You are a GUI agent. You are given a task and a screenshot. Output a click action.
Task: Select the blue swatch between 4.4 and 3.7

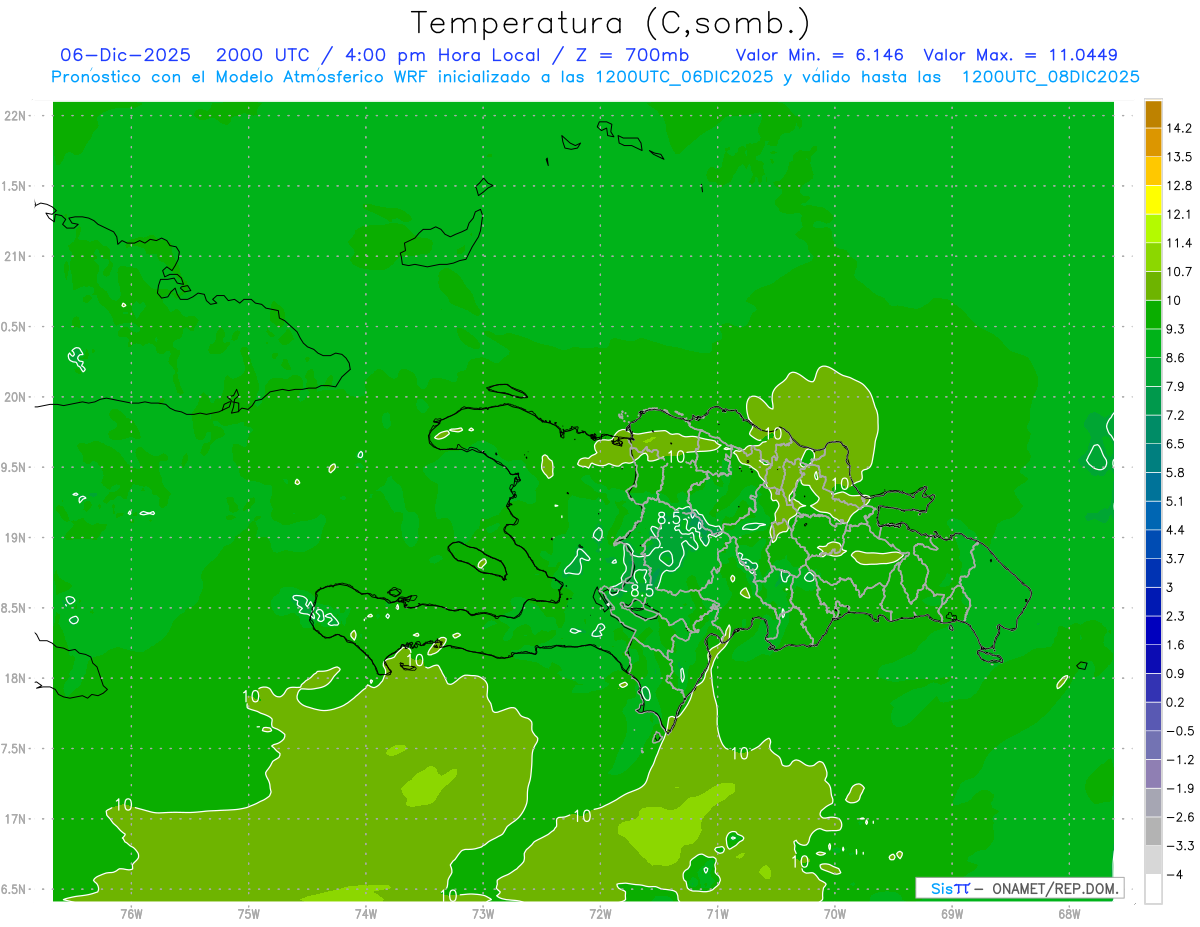[x=1153, y=544]
